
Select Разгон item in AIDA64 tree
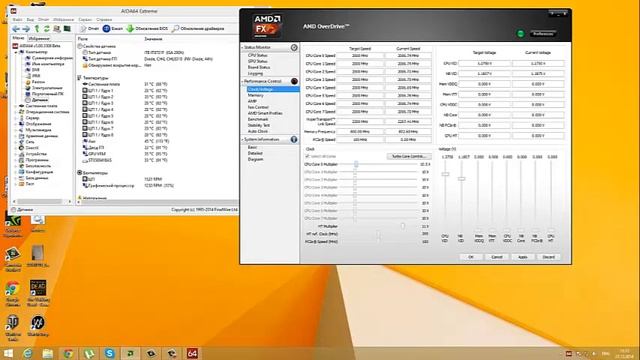pos(38,82)
